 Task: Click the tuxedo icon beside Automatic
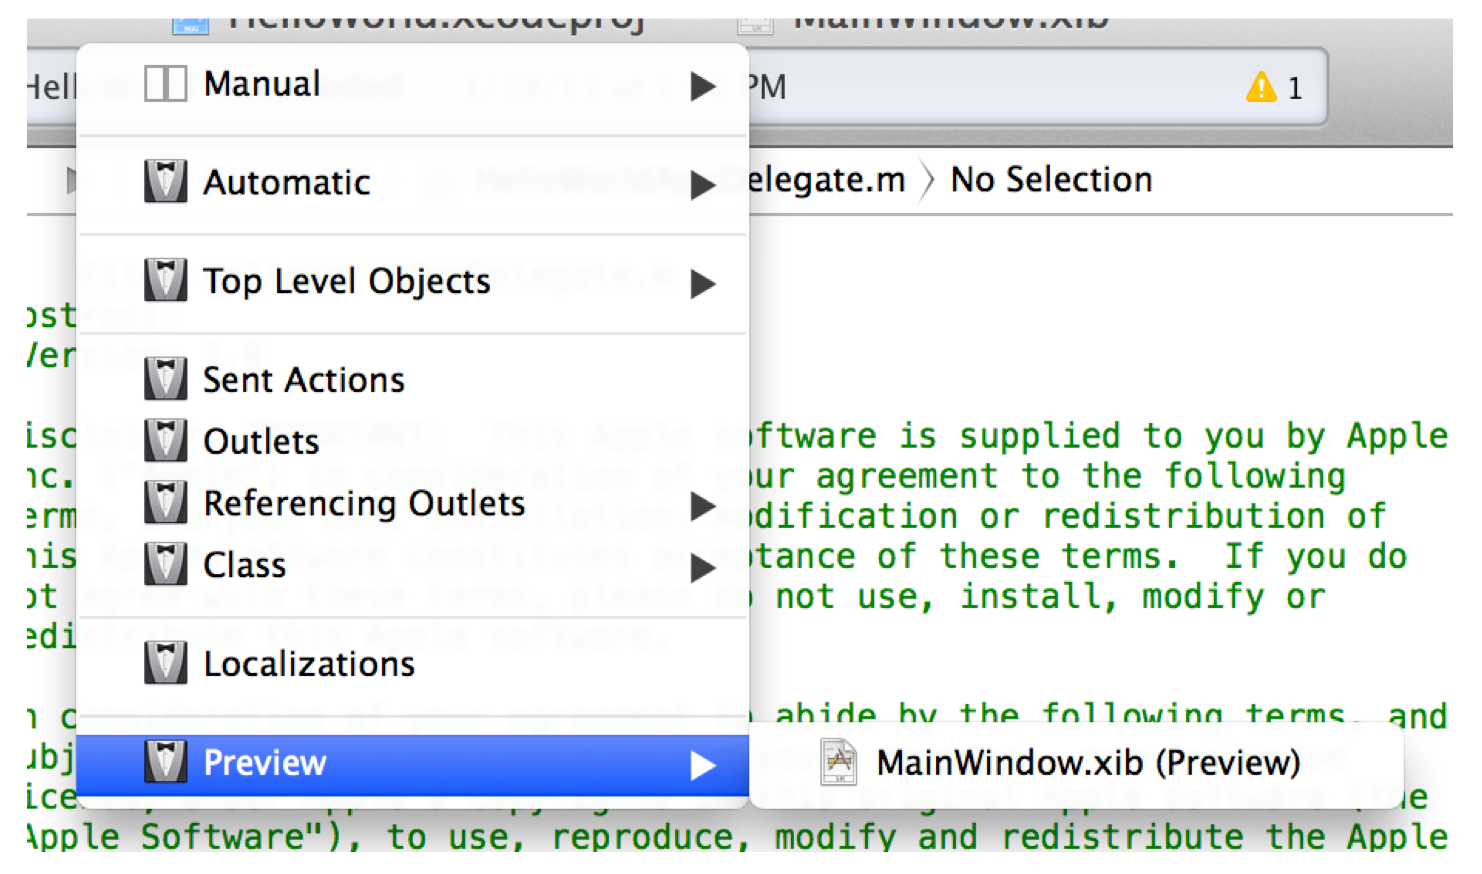coord(165,182)
